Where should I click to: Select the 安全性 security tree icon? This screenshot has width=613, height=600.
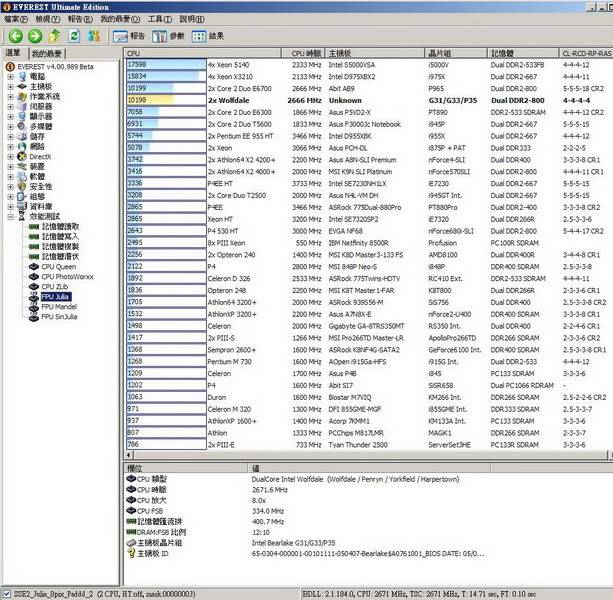(x=23, y=186)
